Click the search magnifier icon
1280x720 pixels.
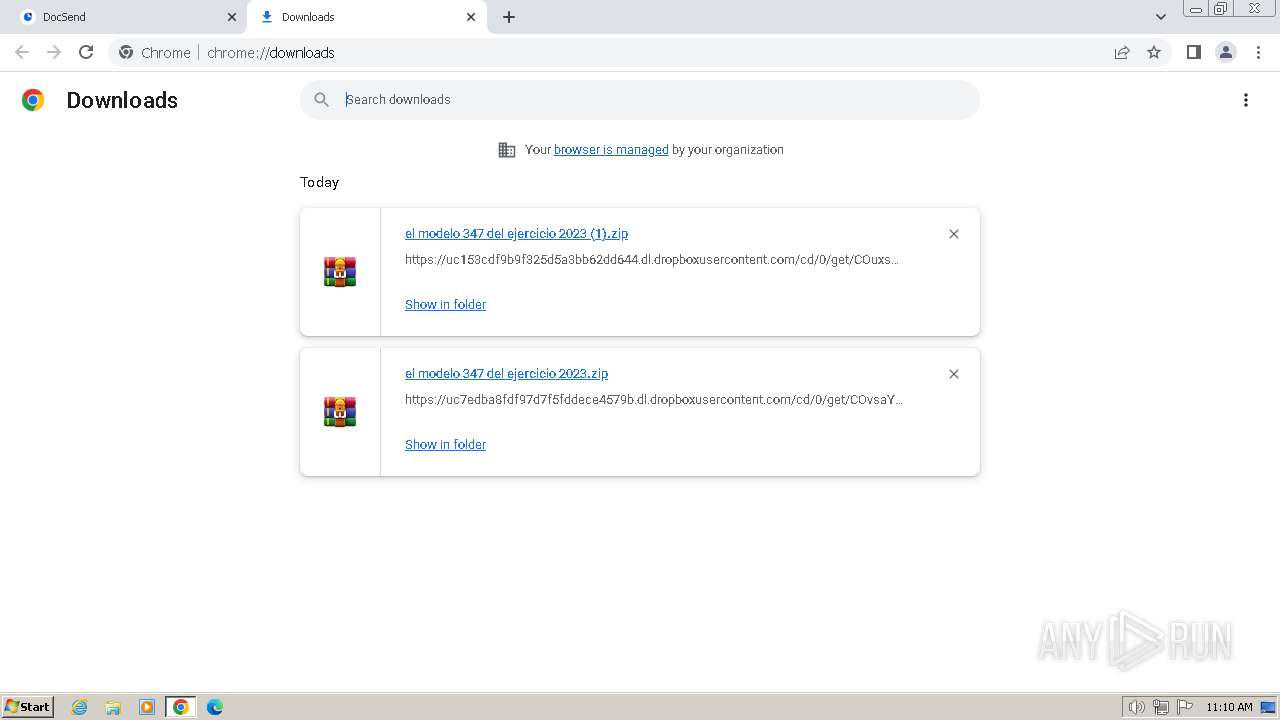pos(321,100)
